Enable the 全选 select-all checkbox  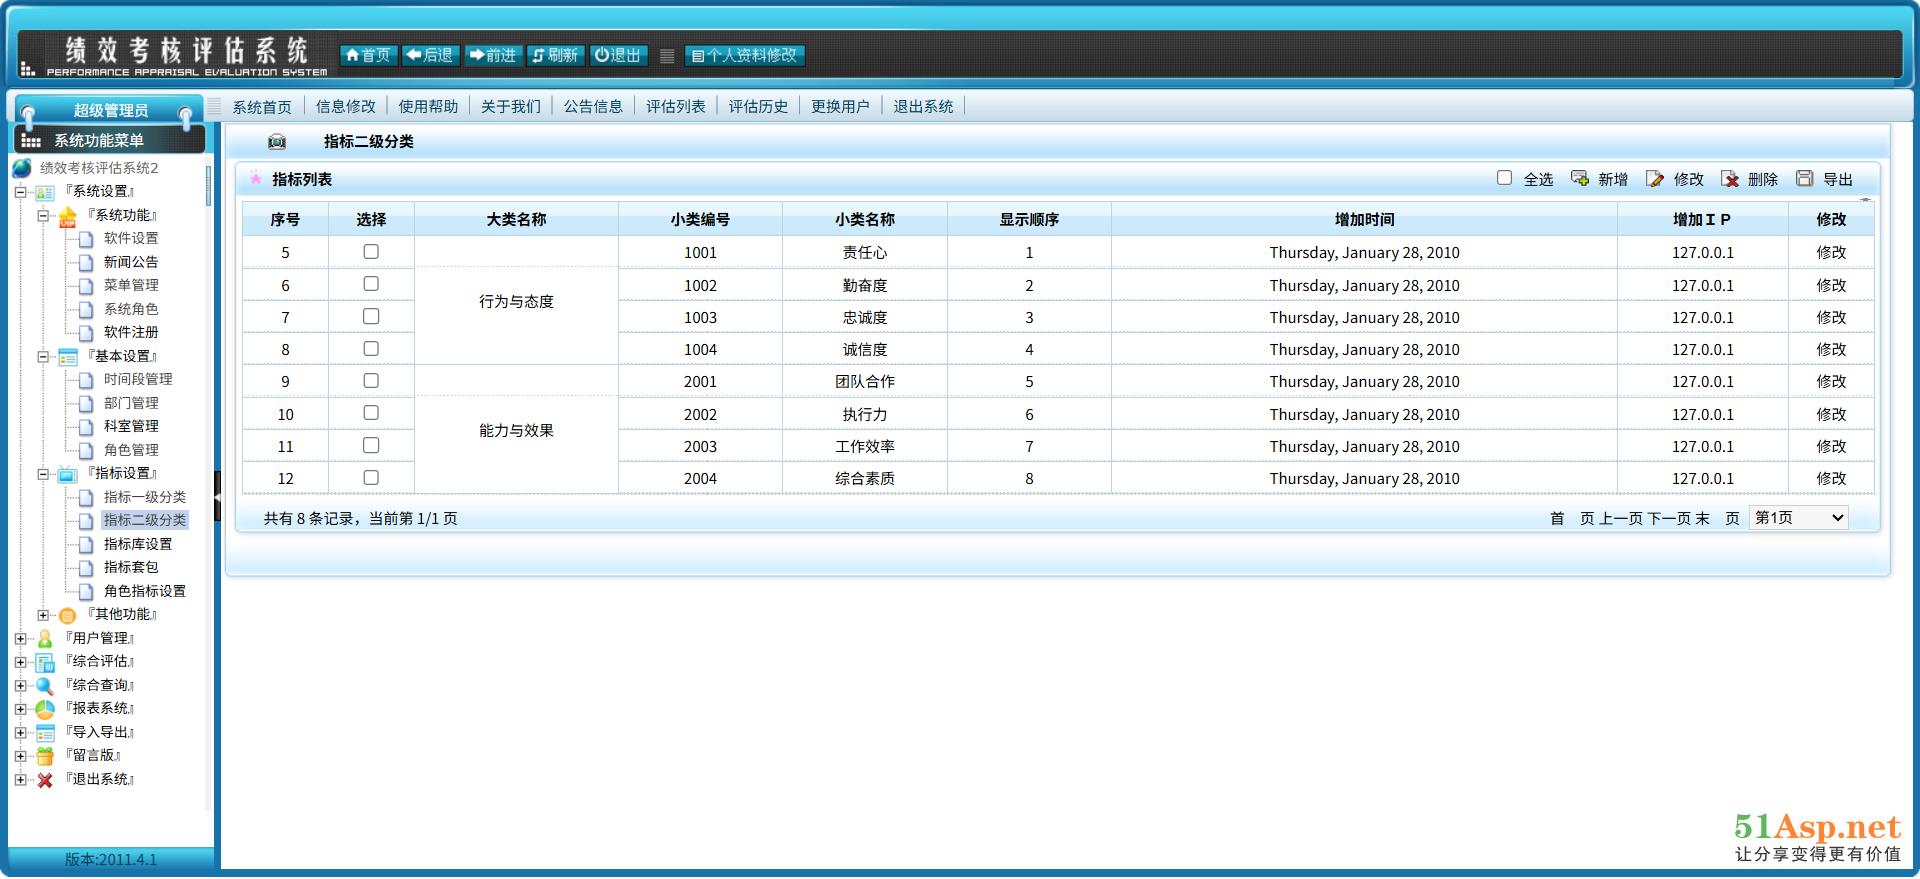pyautogui.click(x=1504, y=178)
